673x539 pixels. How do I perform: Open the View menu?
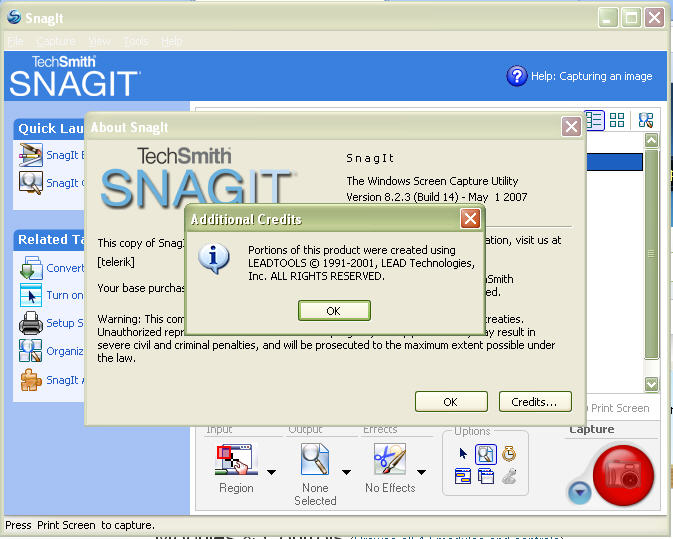pos(100,42)
